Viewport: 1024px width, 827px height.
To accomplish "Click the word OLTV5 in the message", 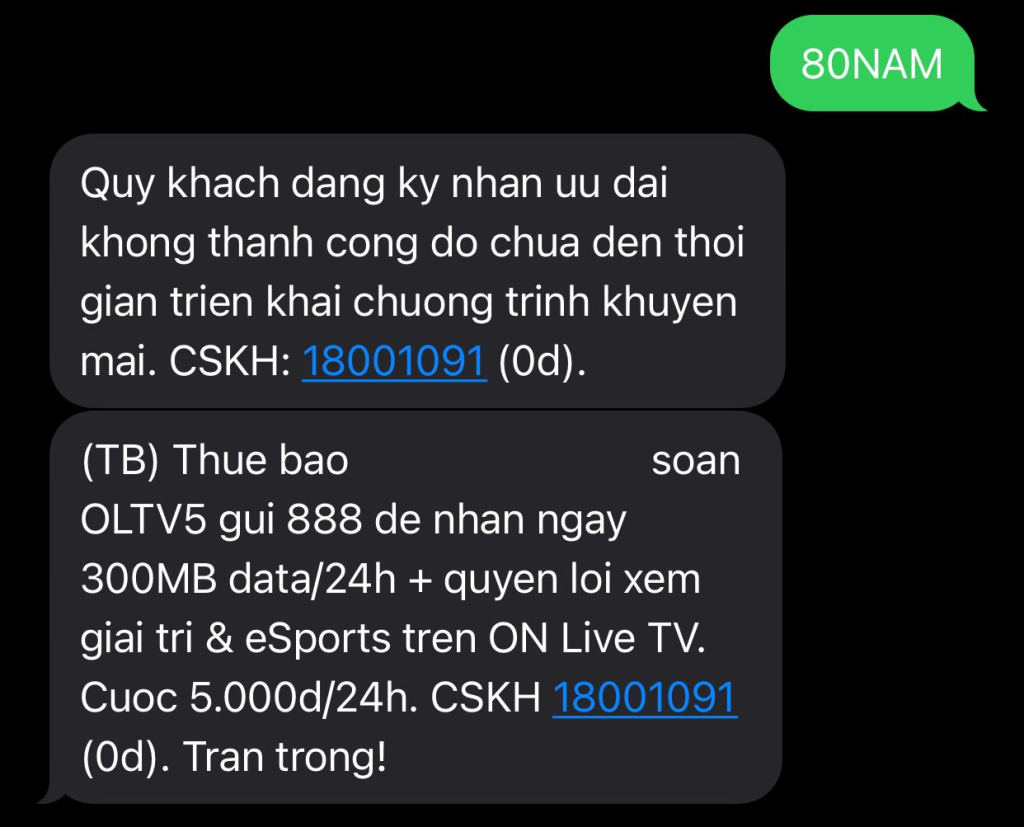I will (144, 520).
